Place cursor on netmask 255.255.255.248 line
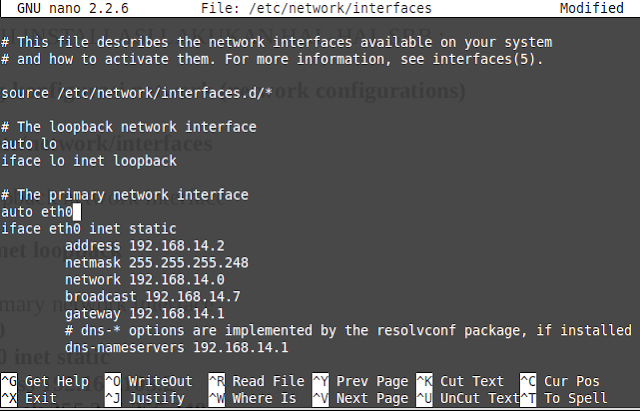The height and width of the screenshot is (411, 640). [x=156, y=263]
